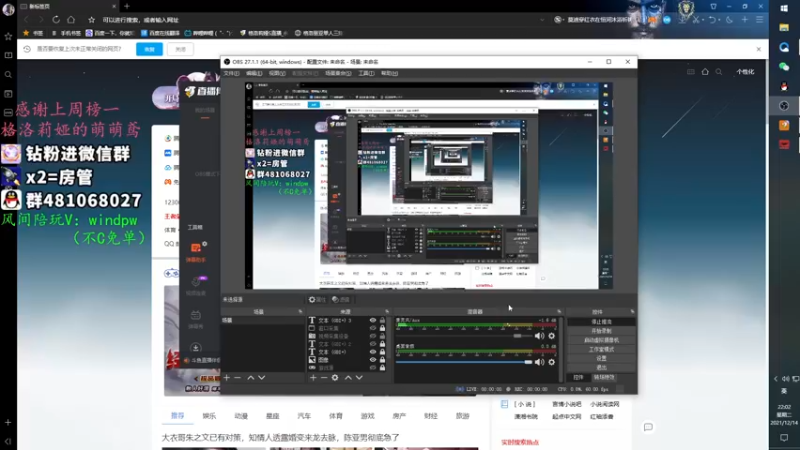This screenshot has width=800, height=450.
Task: Remove the selected source in OBS
Action: [324, 378]
